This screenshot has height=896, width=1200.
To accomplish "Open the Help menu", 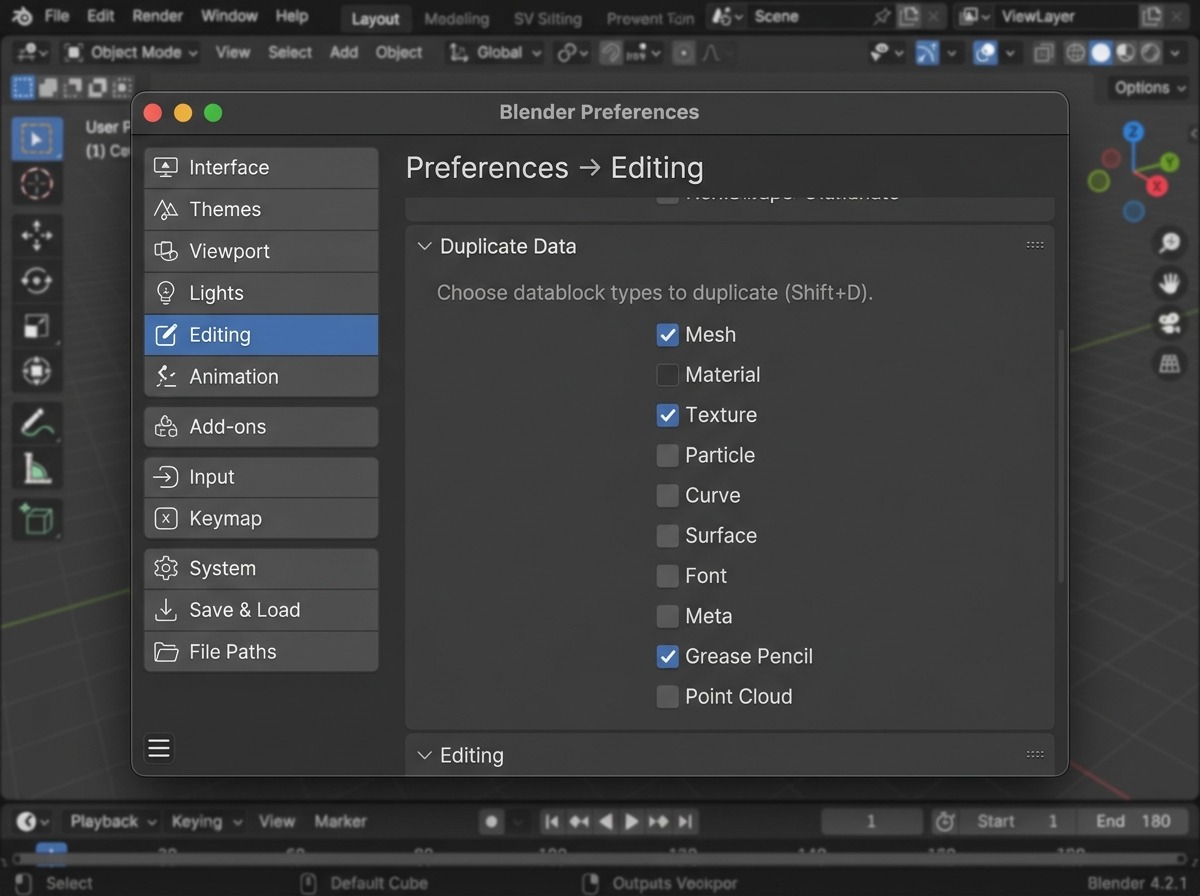I will pos(292,16).
